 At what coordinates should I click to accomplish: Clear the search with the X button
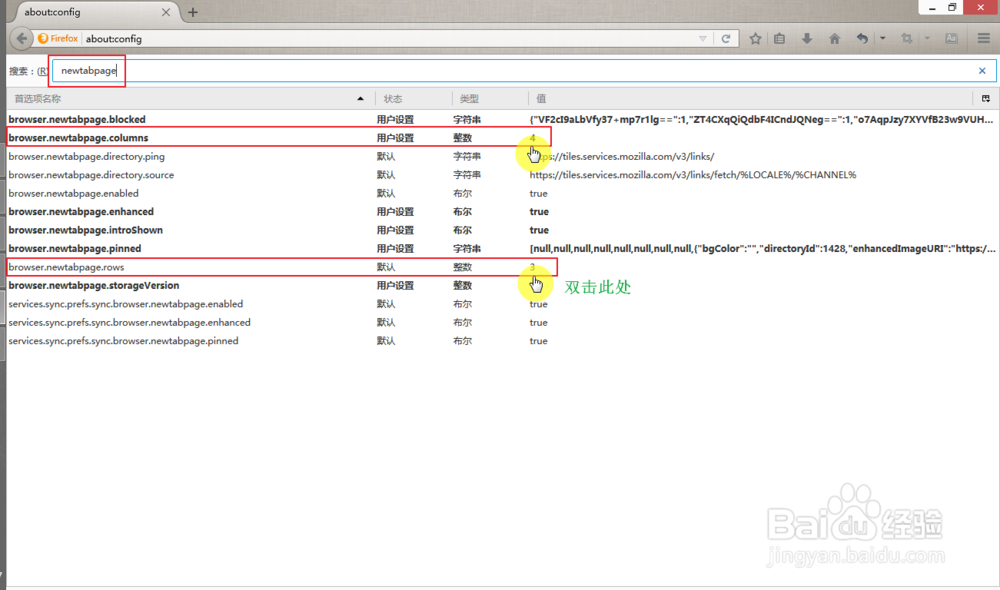(981, 71)
